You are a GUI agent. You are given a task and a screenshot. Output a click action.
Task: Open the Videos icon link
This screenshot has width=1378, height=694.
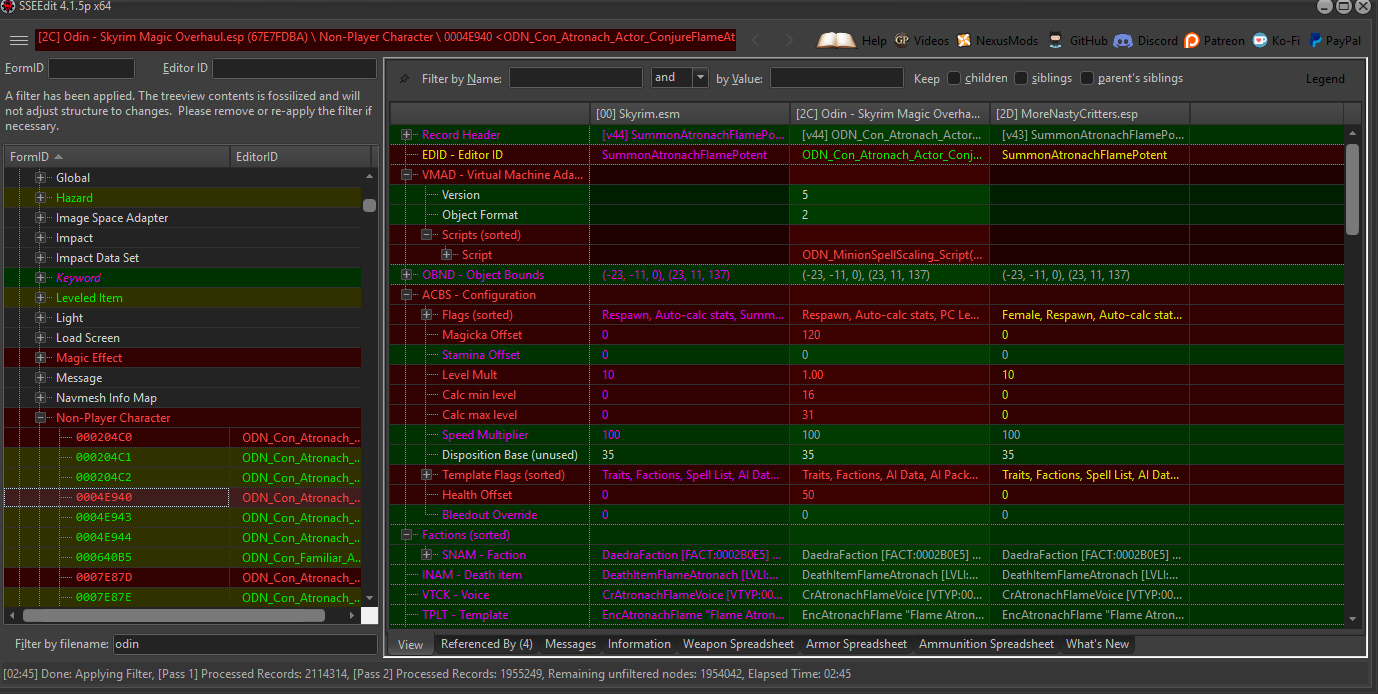(x=902, y=41)
